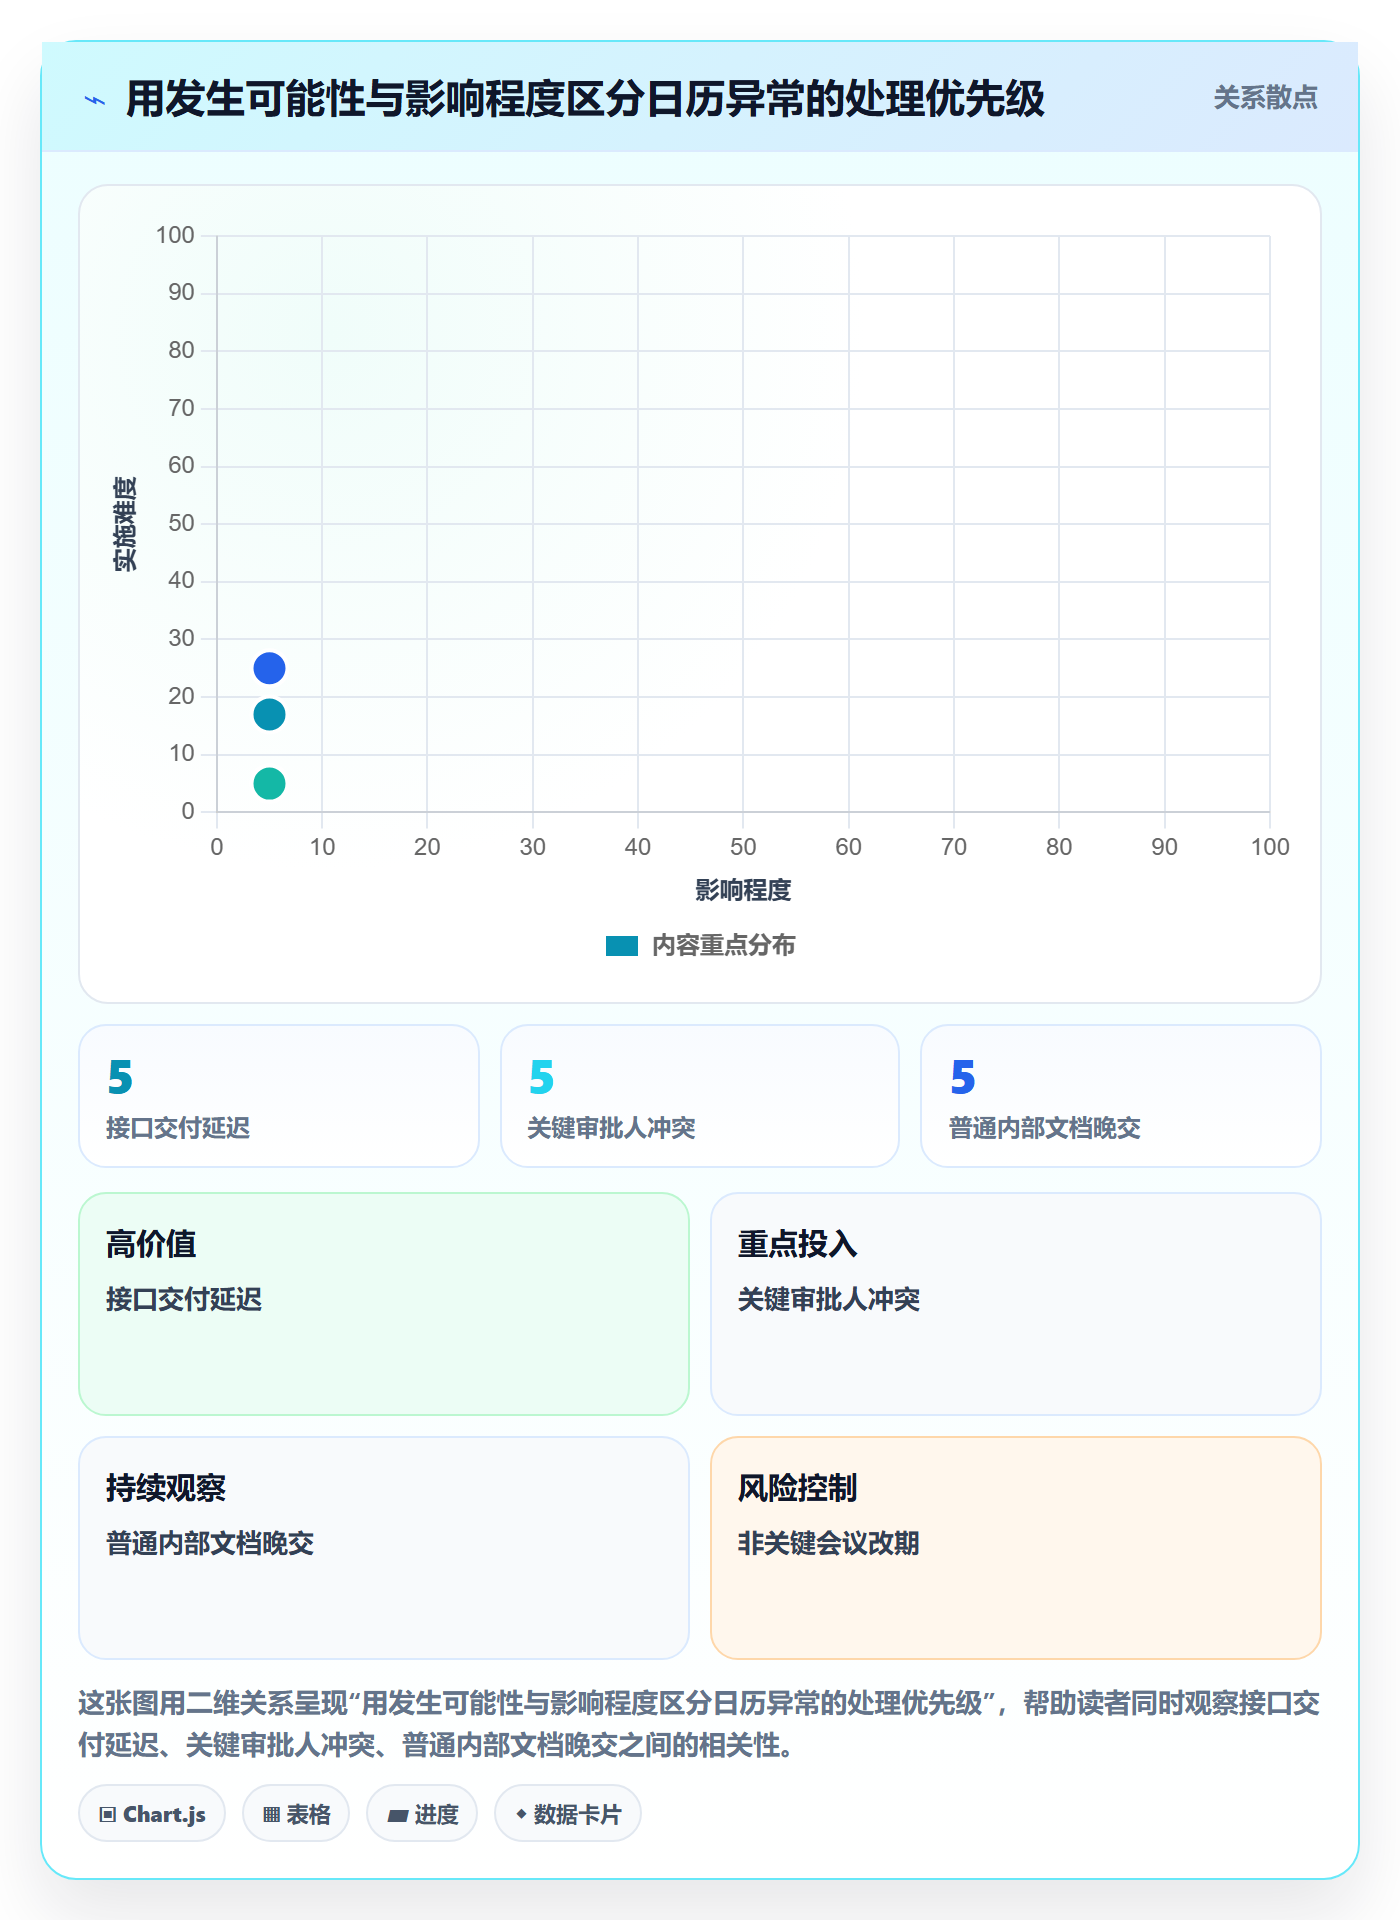Viewport: 1400px width, 1920px height.
Task: Select the 普通内部文档晚交 stat card
Action: (x=1121, y=1096)
